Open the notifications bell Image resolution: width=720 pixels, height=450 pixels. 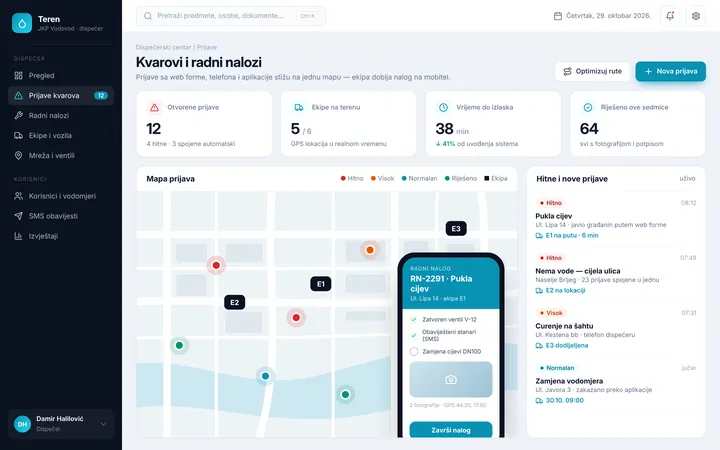pos(670,16)
